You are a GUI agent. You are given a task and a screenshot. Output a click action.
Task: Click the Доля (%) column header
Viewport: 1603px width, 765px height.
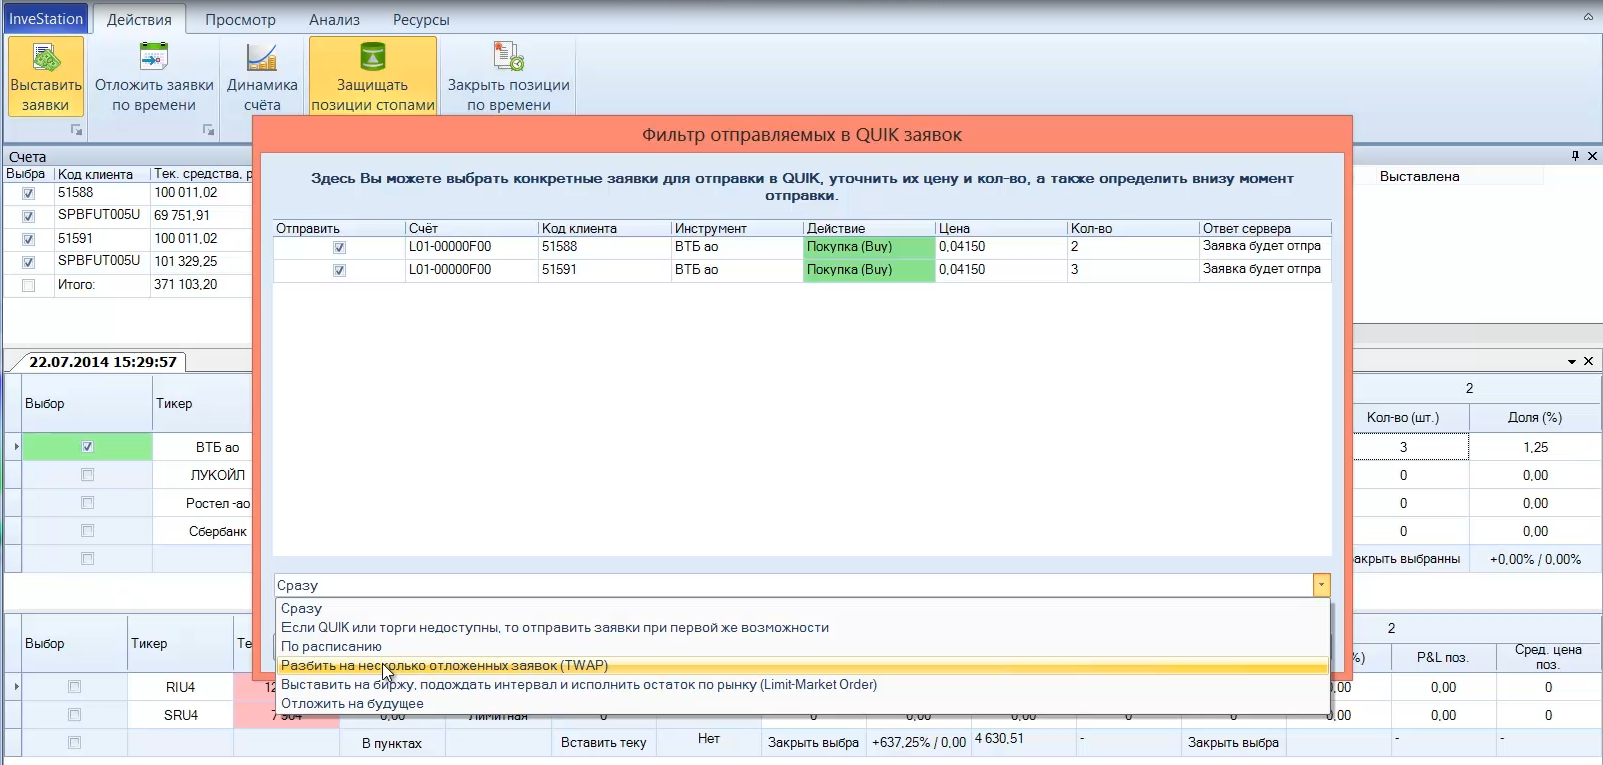(1535, 417)
